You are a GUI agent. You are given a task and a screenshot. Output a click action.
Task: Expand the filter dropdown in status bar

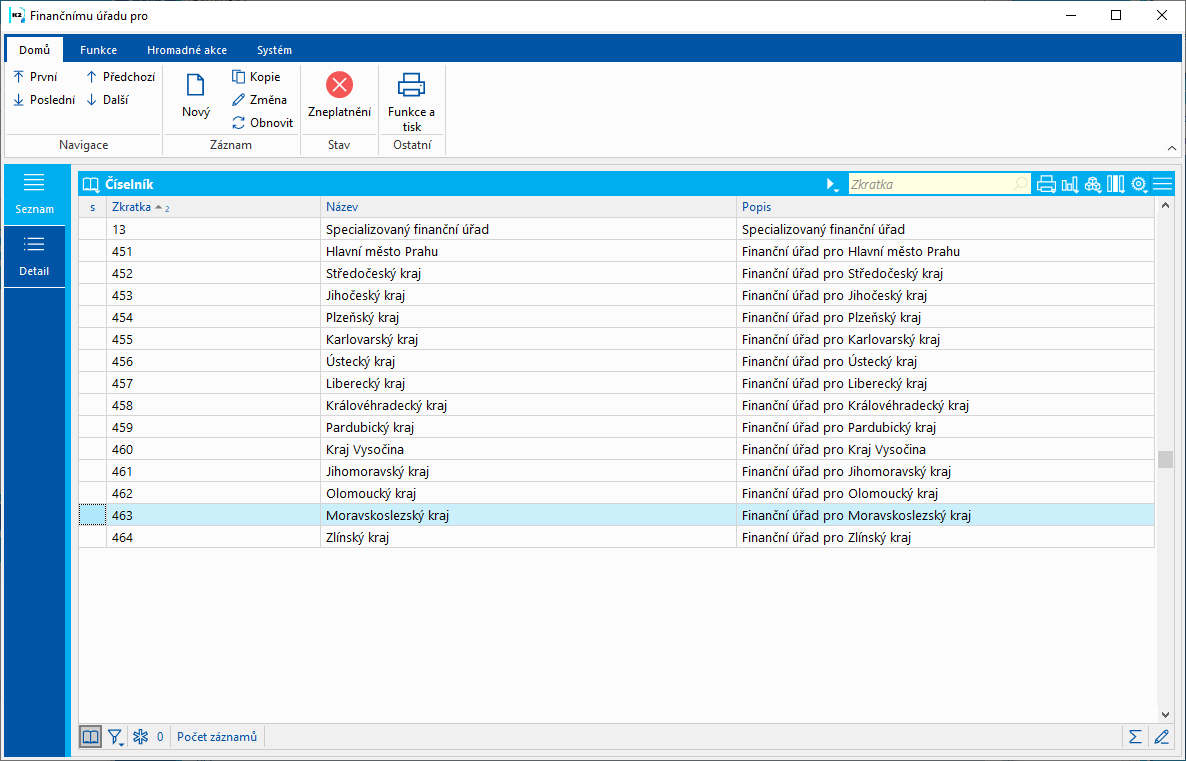click(x=116, y=737)
